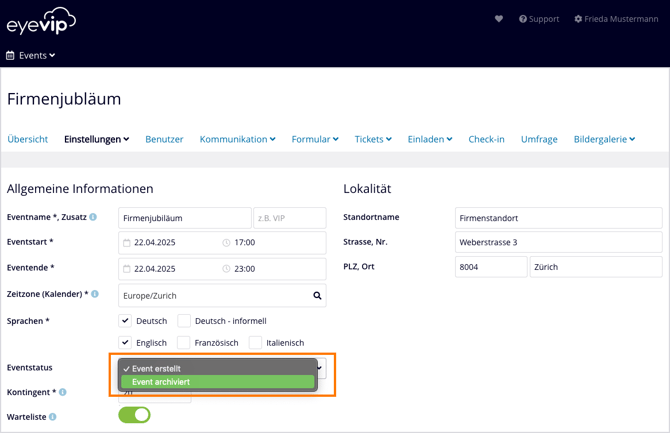
Task: Open Frieda Mustermann user settings
Action: click(616, 19)
